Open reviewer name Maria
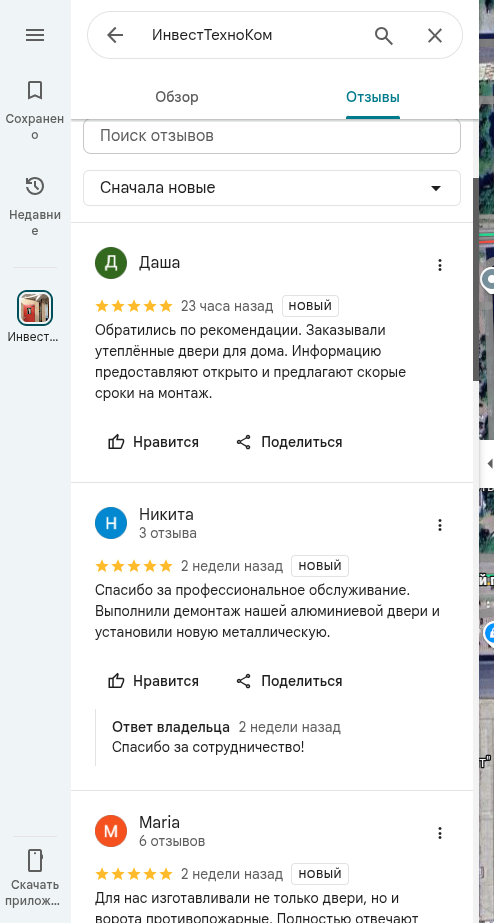 [160, 822]
